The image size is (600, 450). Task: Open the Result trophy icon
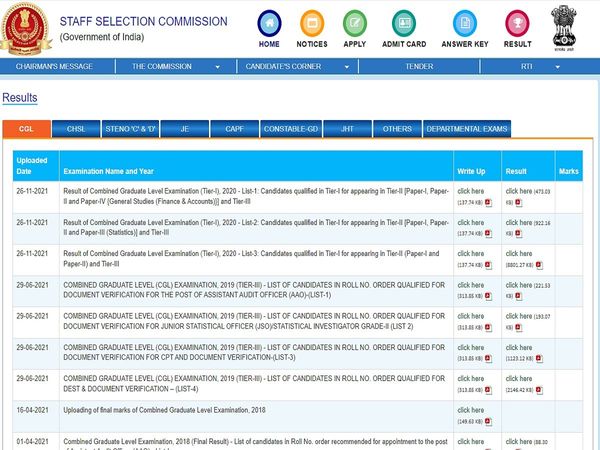pos(517,23)
